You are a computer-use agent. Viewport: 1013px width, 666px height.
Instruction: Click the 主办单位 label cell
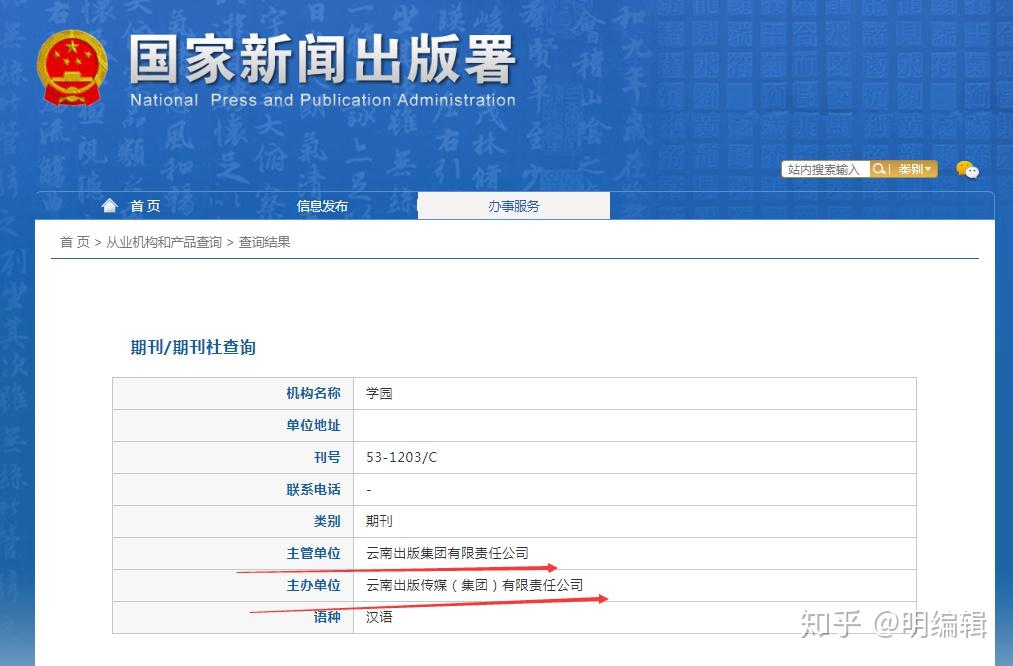click(233, 585)
